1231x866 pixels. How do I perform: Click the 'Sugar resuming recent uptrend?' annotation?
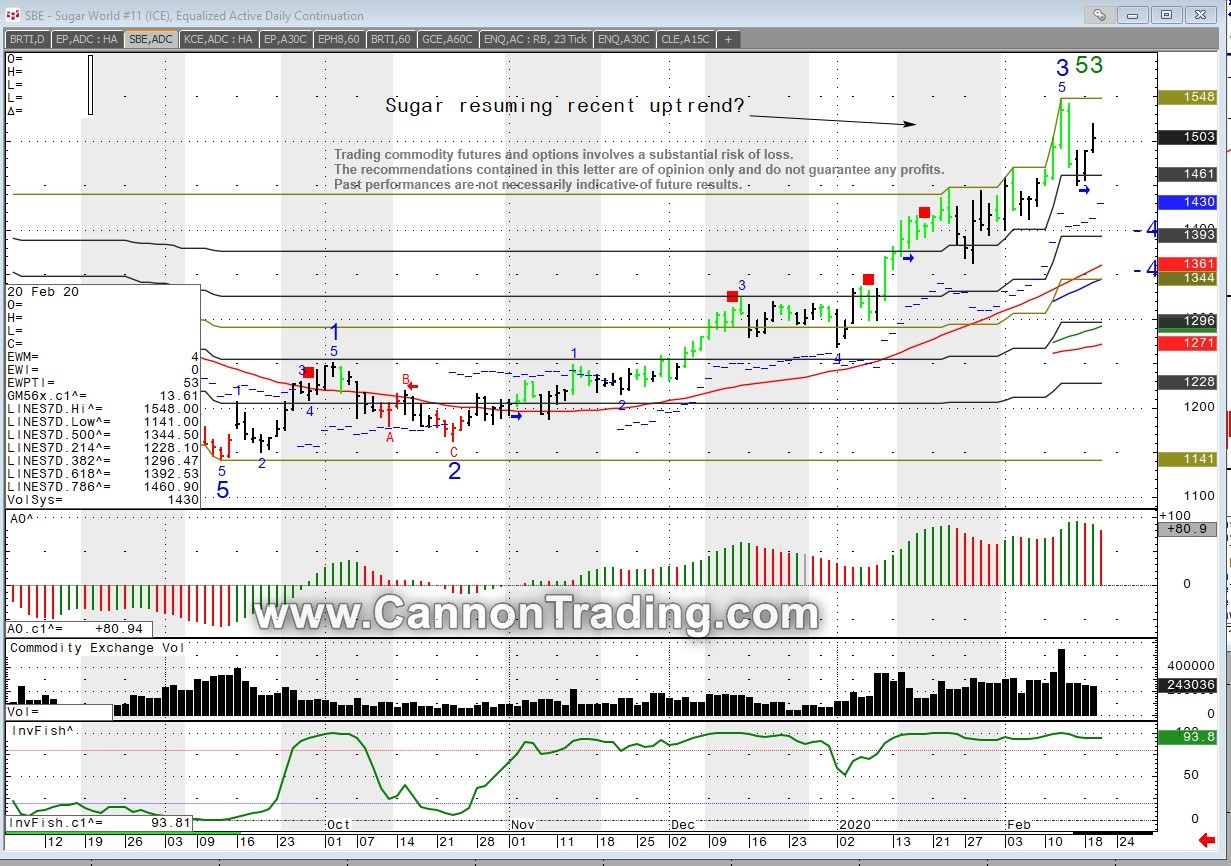point(565,106)
